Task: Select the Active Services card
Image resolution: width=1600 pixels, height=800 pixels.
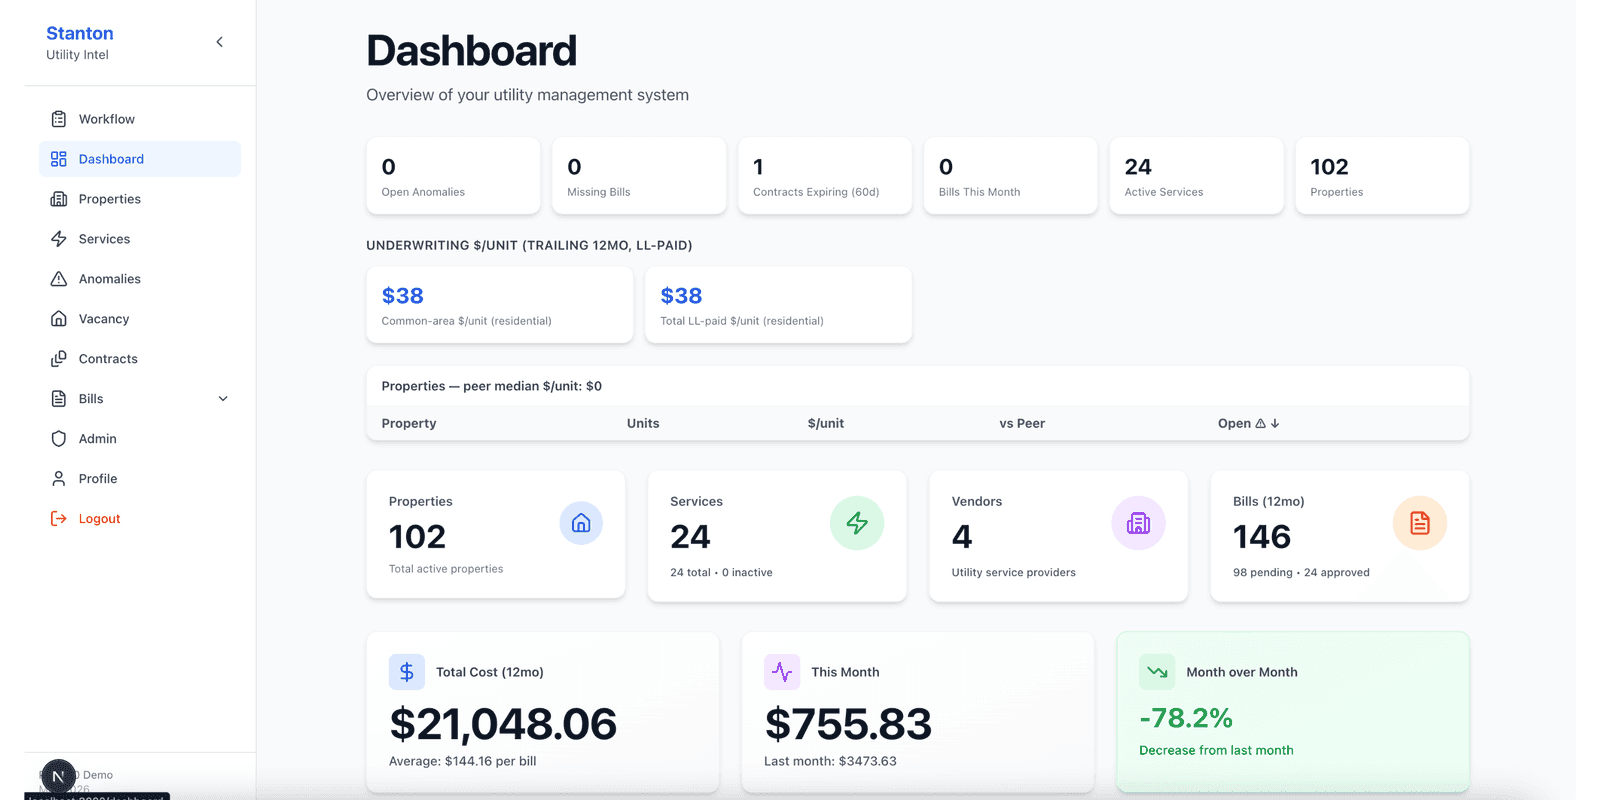Action: [1196, 176]
